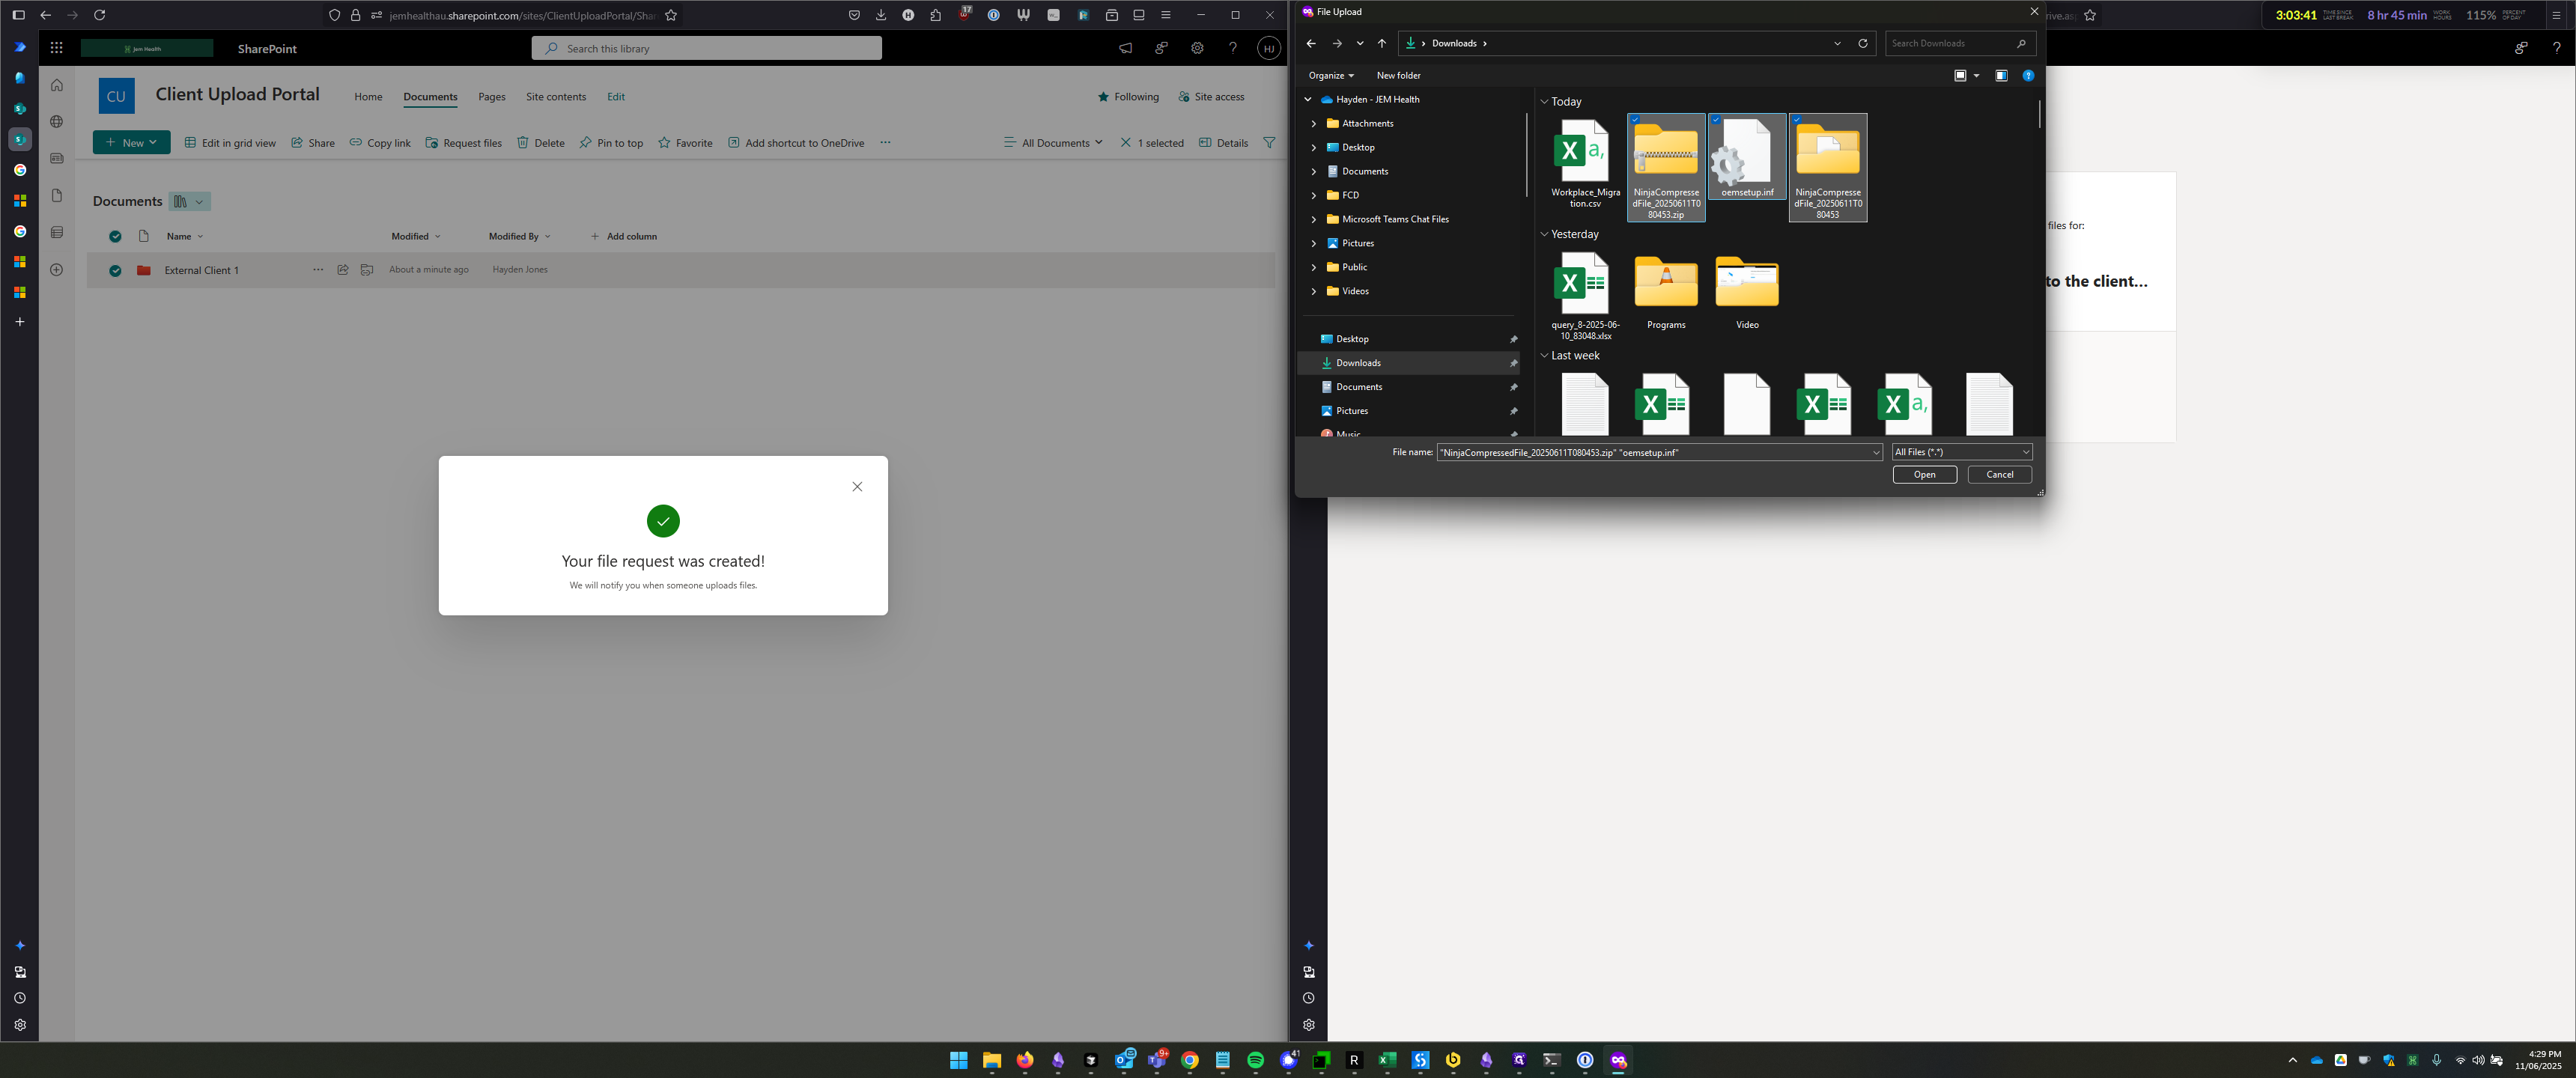Image resolution: width=2576 pixels, height=1078 pixels.
Task: Click the Site access link
Action: click(1211, 97)
